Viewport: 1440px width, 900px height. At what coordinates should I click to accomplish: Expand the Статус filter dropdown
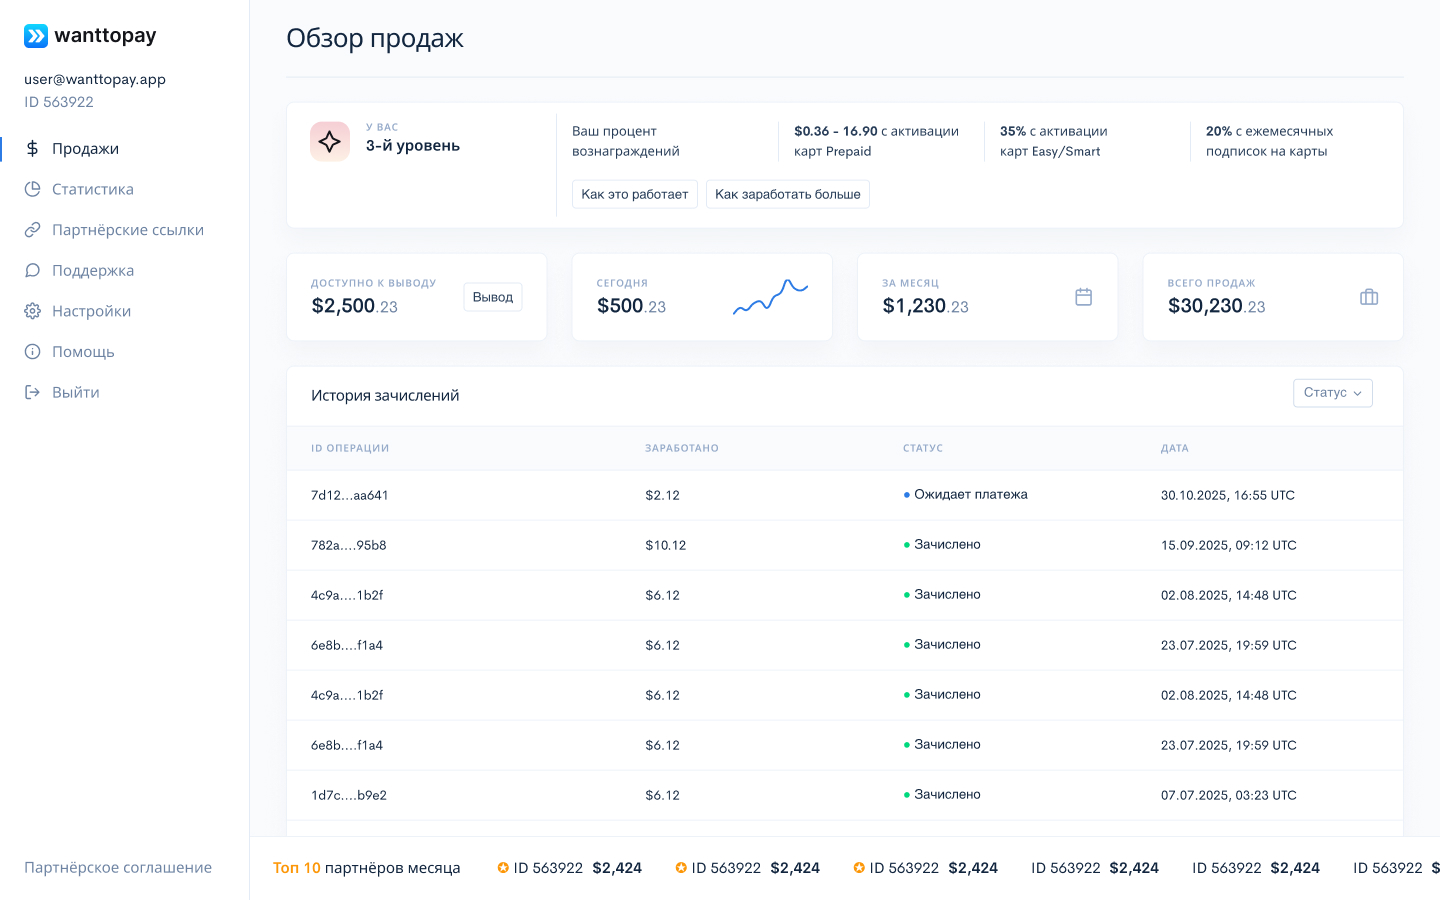point(1332,393)
